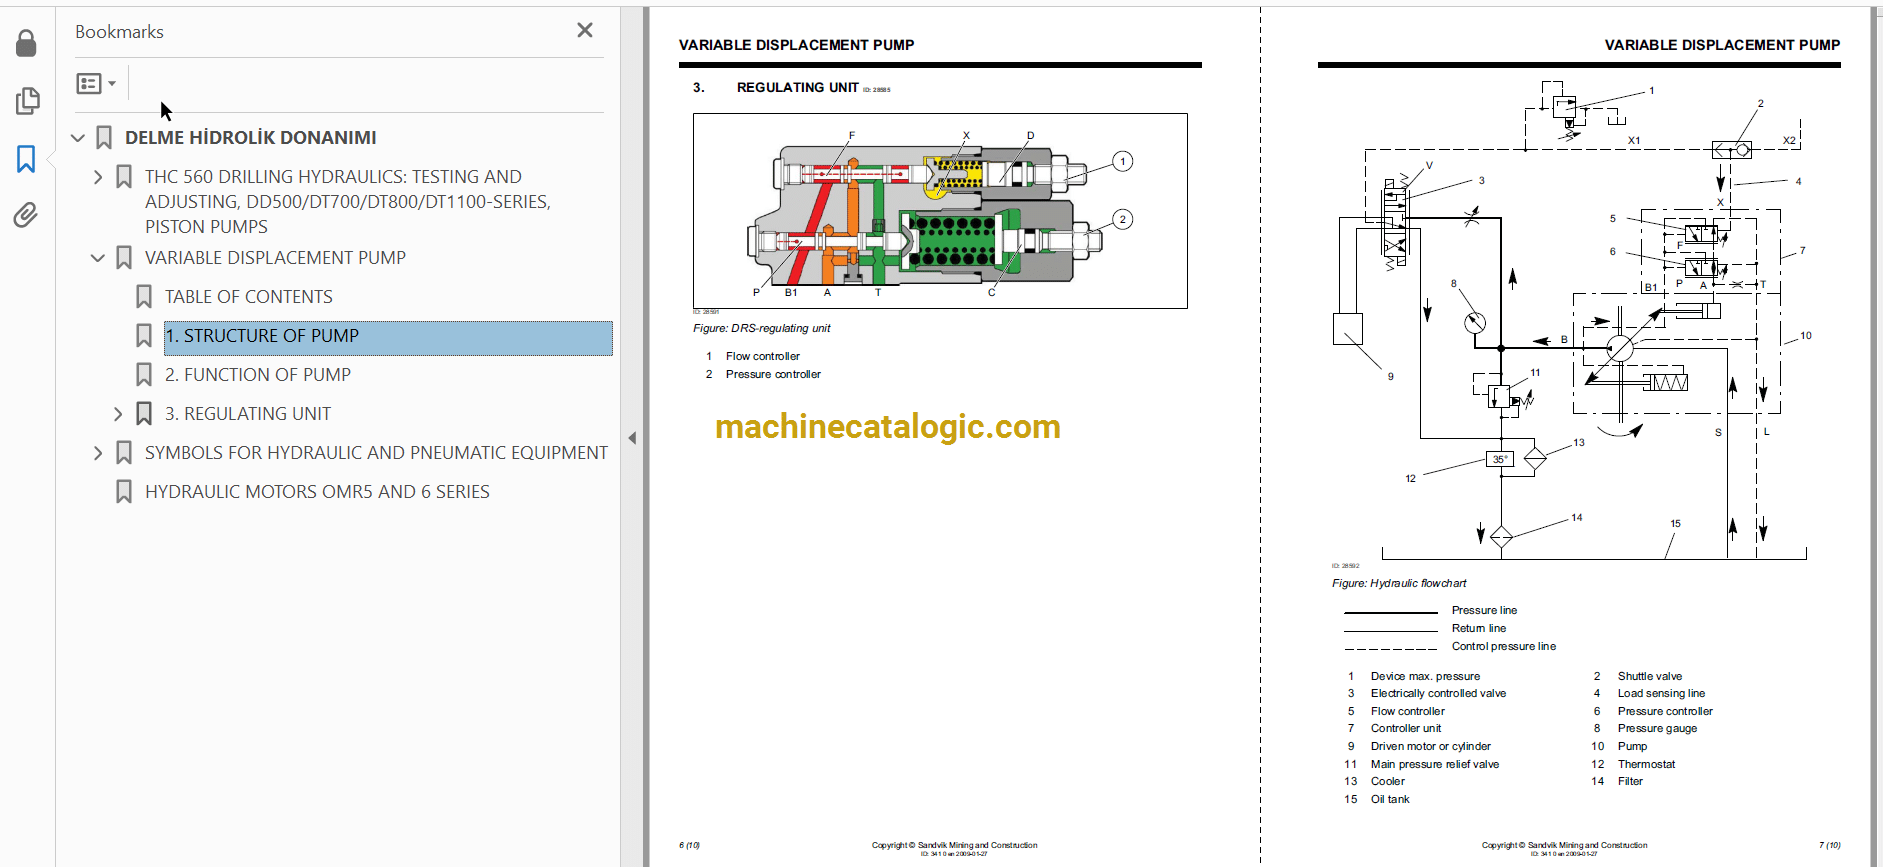Click the DRS-regulating unit cutaway figure
Viewport: 1883px width, 867px height.
click(x=940, y=211)
